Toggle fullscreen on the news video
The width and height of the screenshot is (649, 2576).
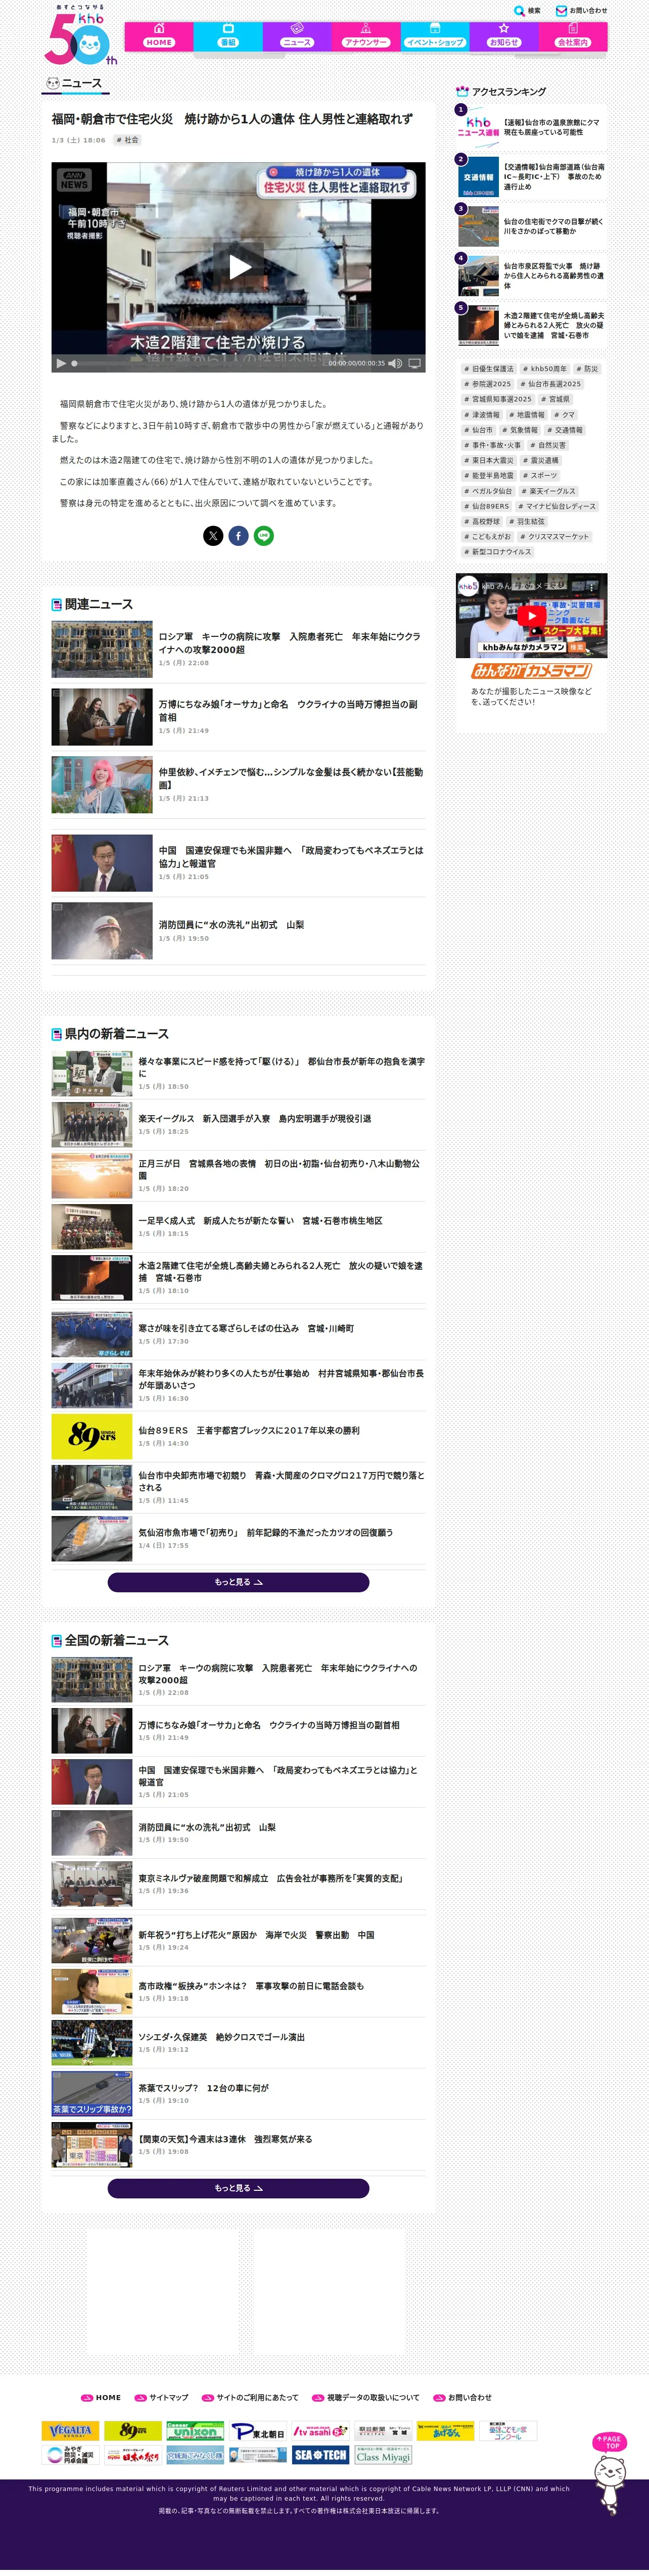pyautogui.click(x=415, y=363)
